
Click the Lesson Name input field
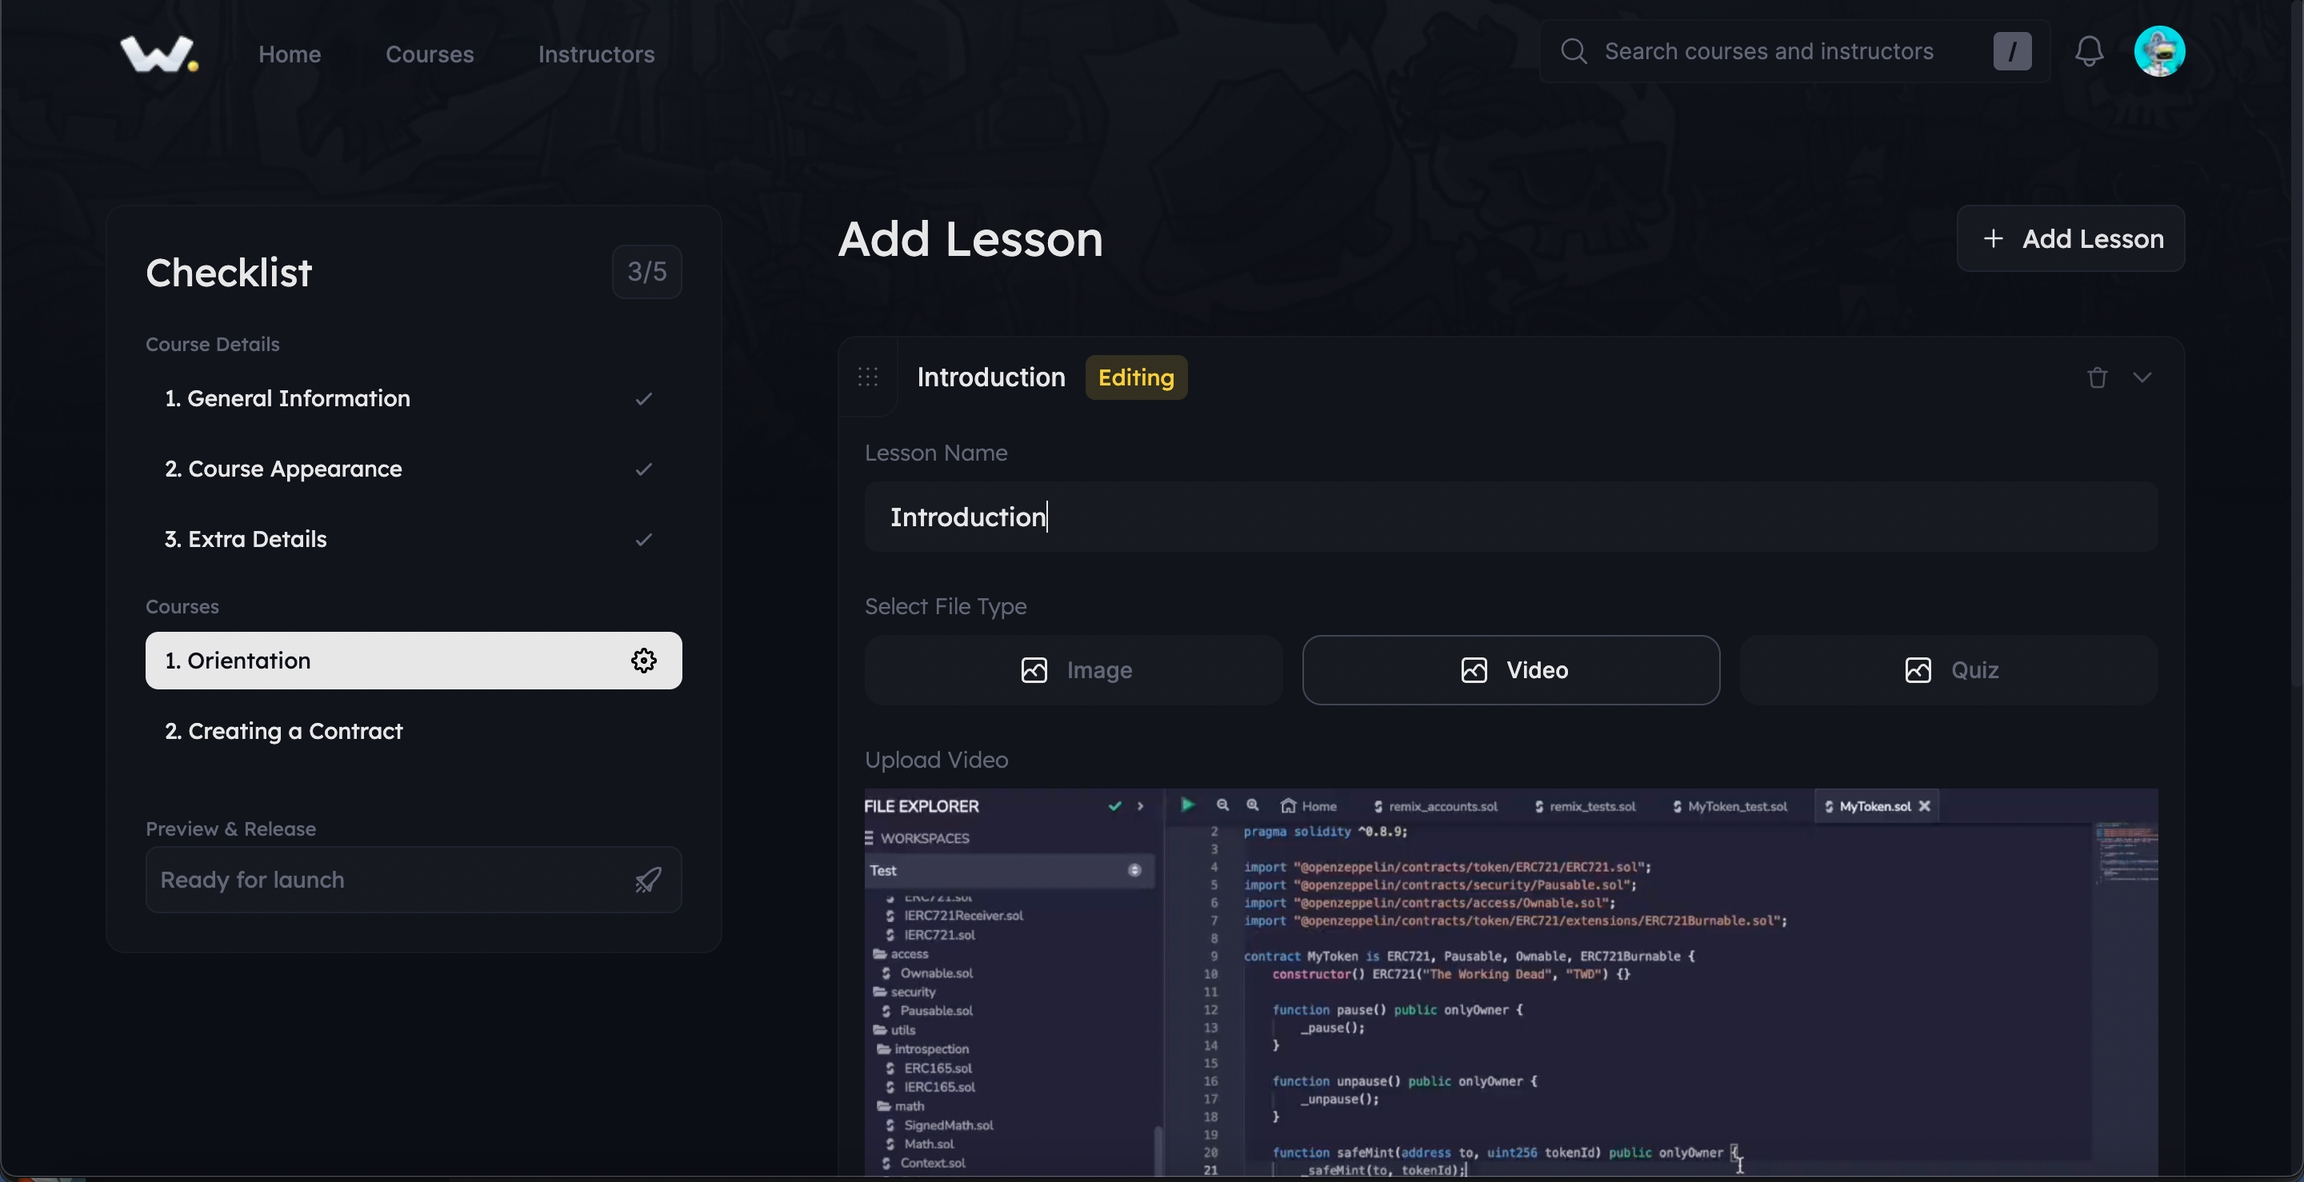1510,517
